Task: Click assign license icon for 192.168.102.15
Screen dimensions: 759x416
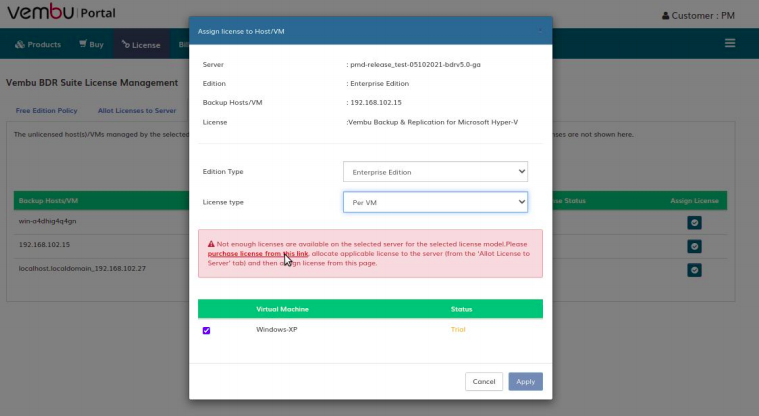Action: tap(694, 247)
